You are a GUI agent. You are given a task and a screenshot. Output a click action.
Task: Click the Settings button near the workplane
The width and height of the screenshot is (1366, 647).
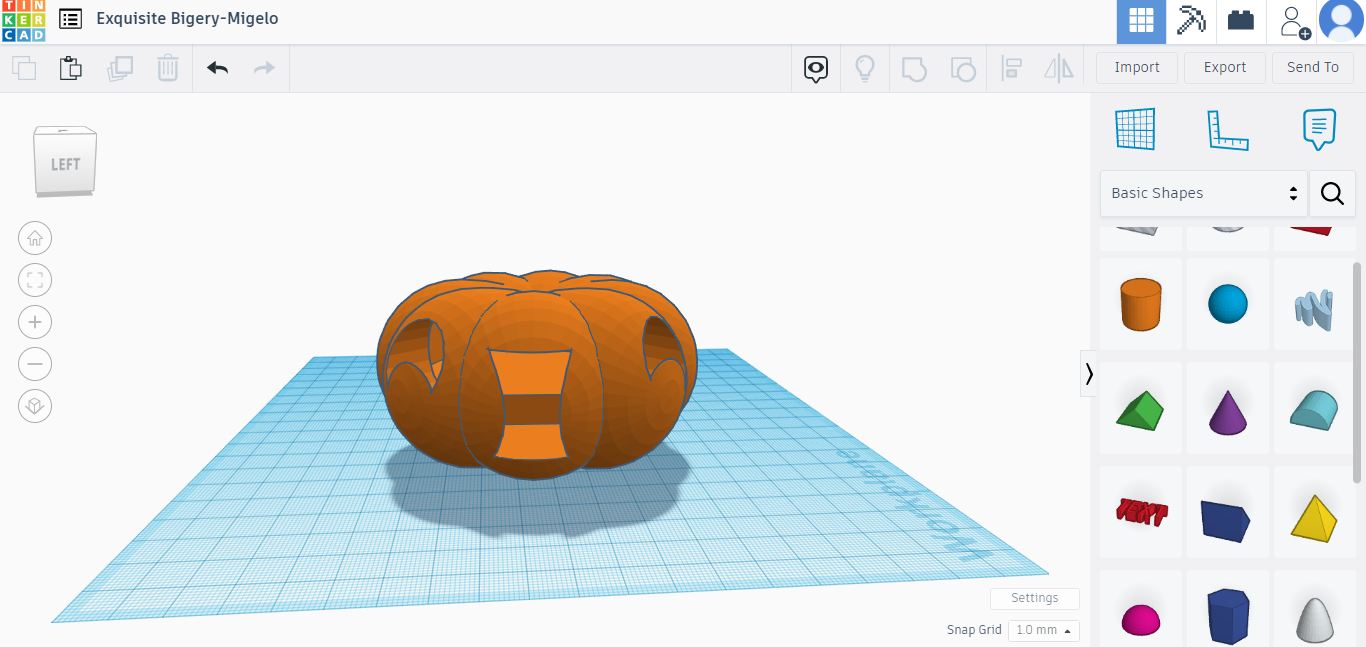tap(1034, 598)
